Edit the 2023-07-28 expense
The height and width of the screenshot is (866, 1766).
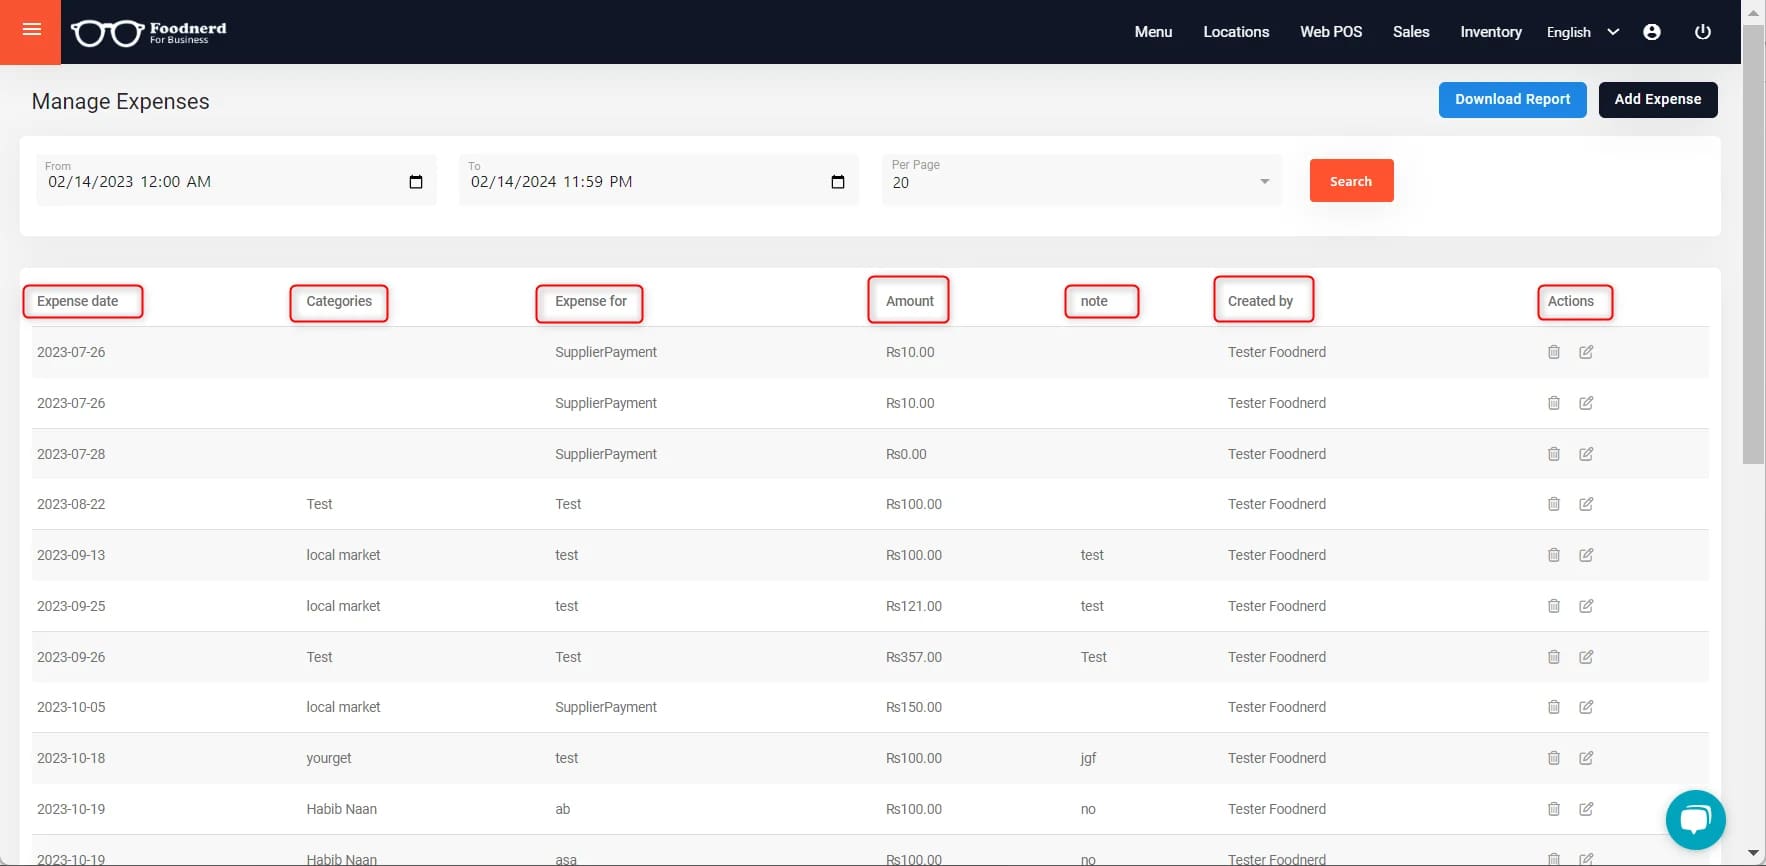(x=1586, y=454)
